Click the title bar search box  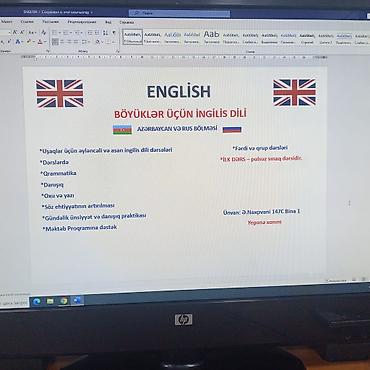(179, 13)
